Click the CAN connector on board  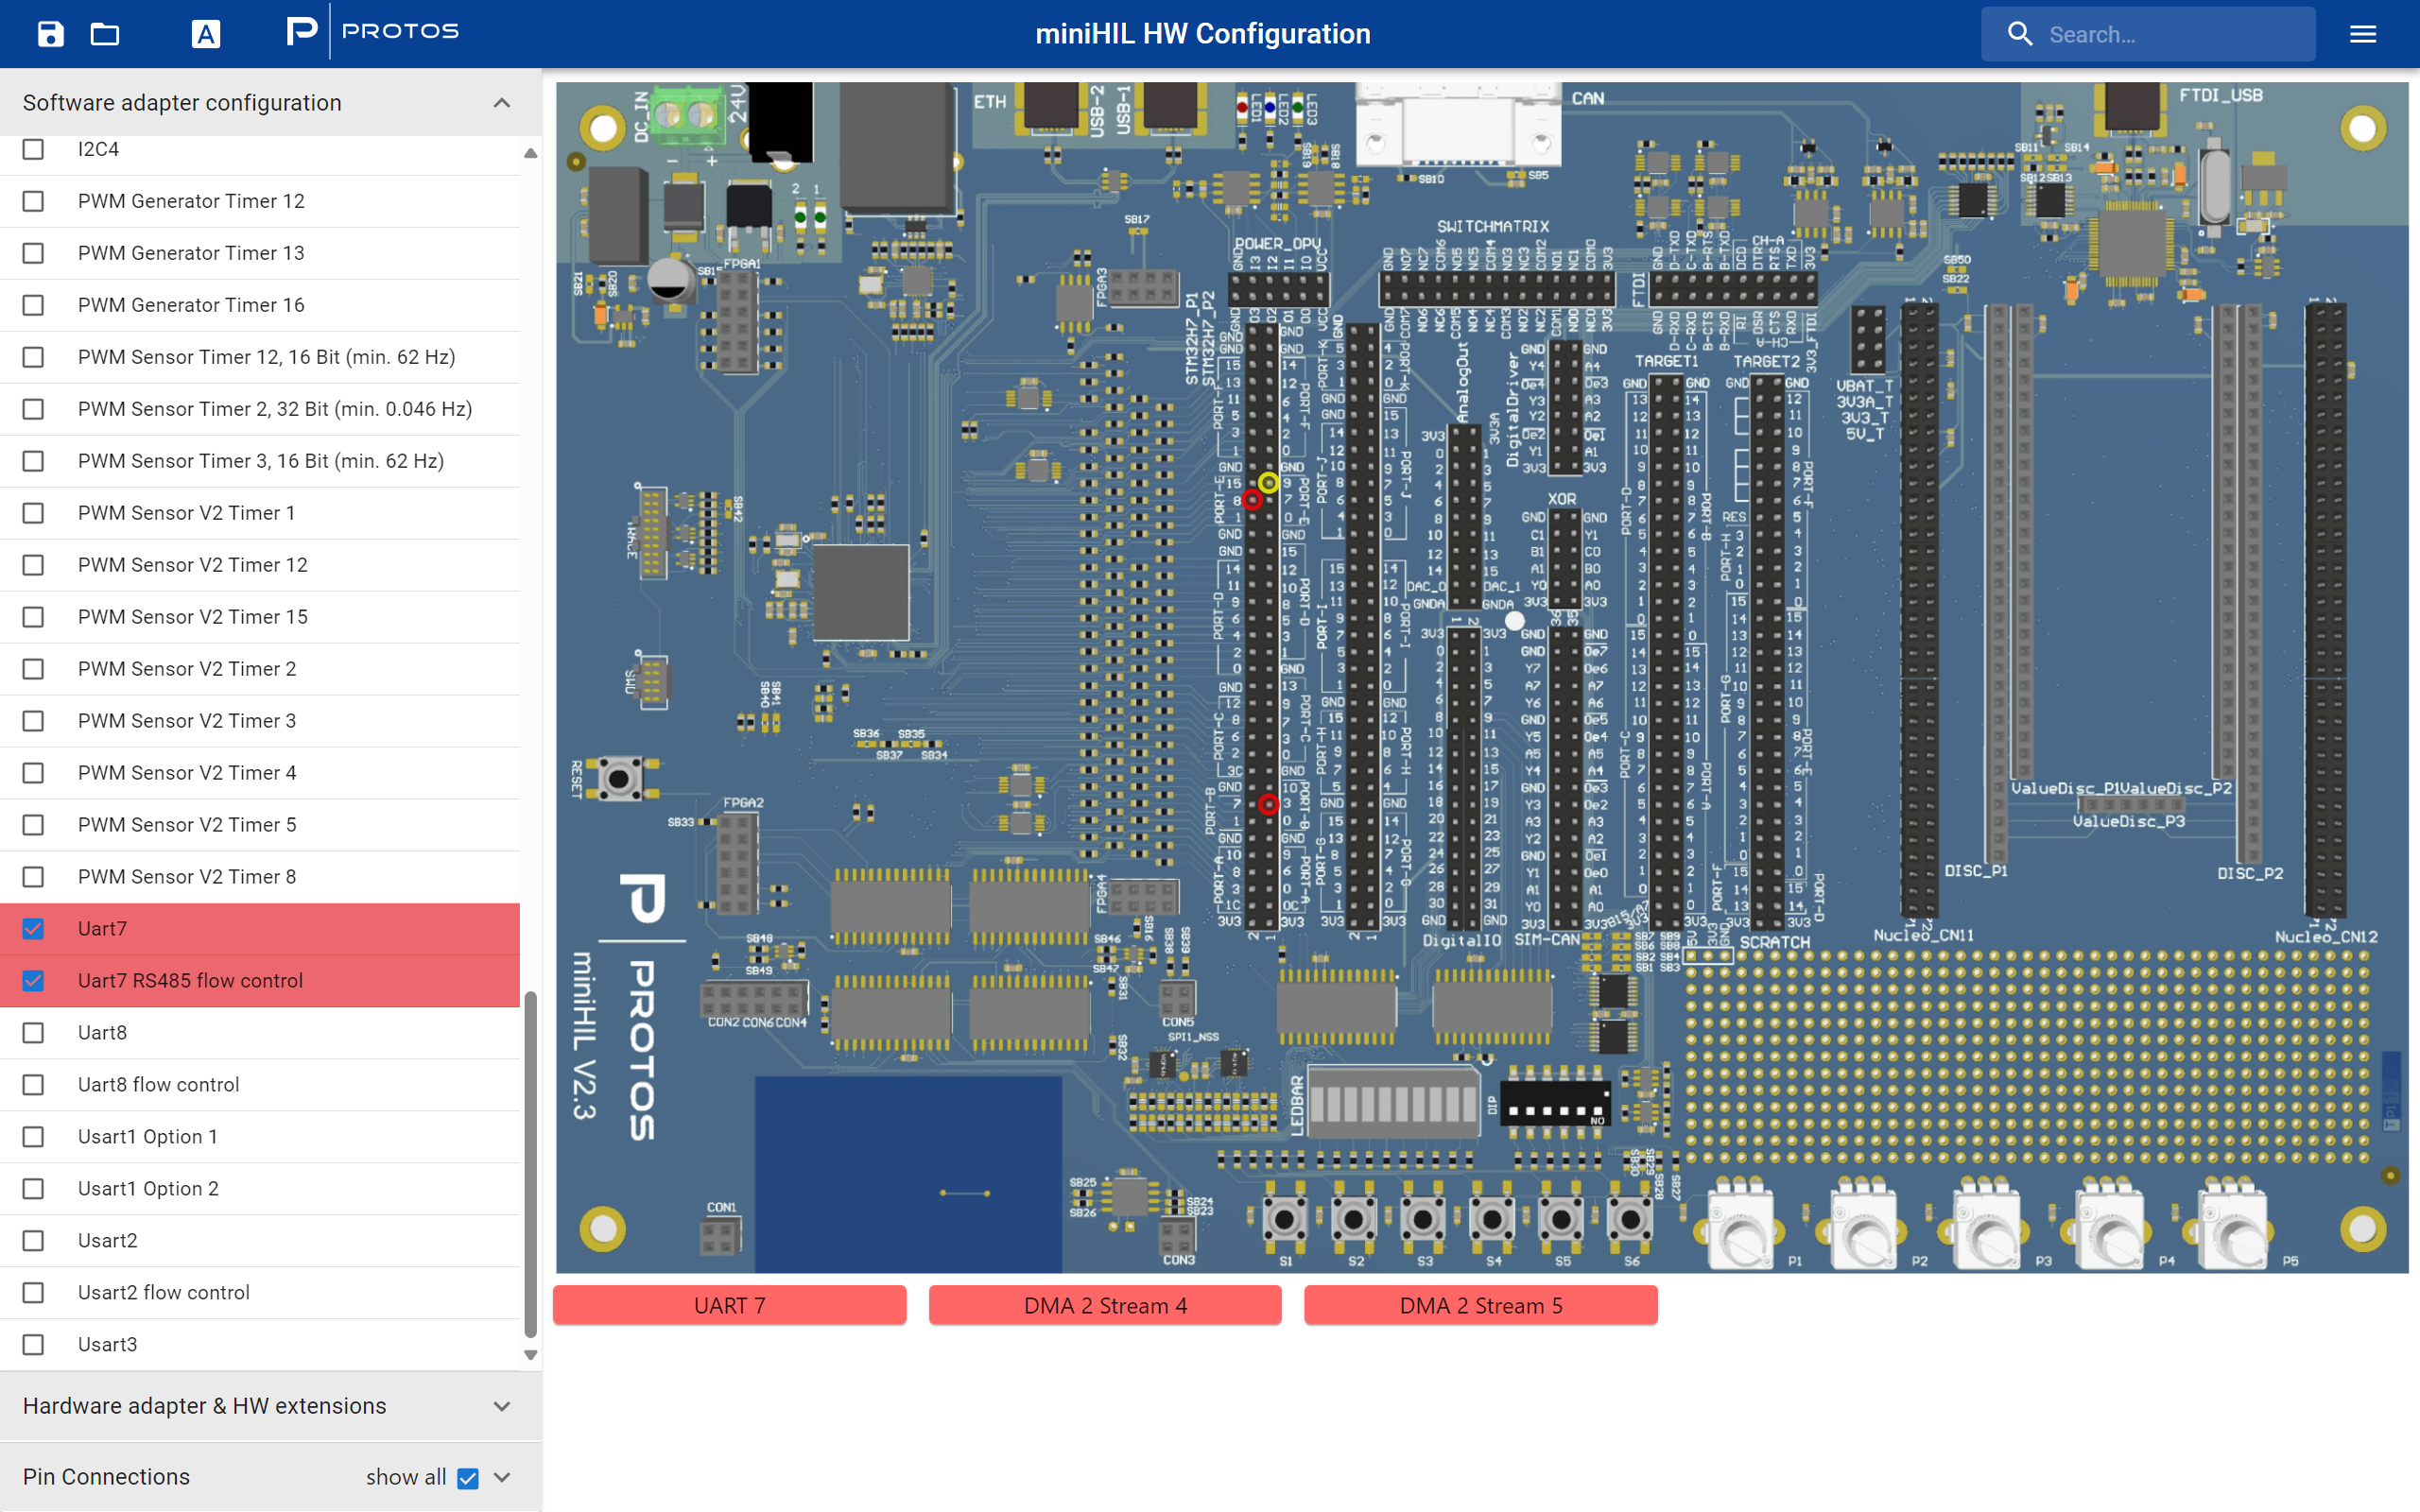click(x=1458, y=125)
